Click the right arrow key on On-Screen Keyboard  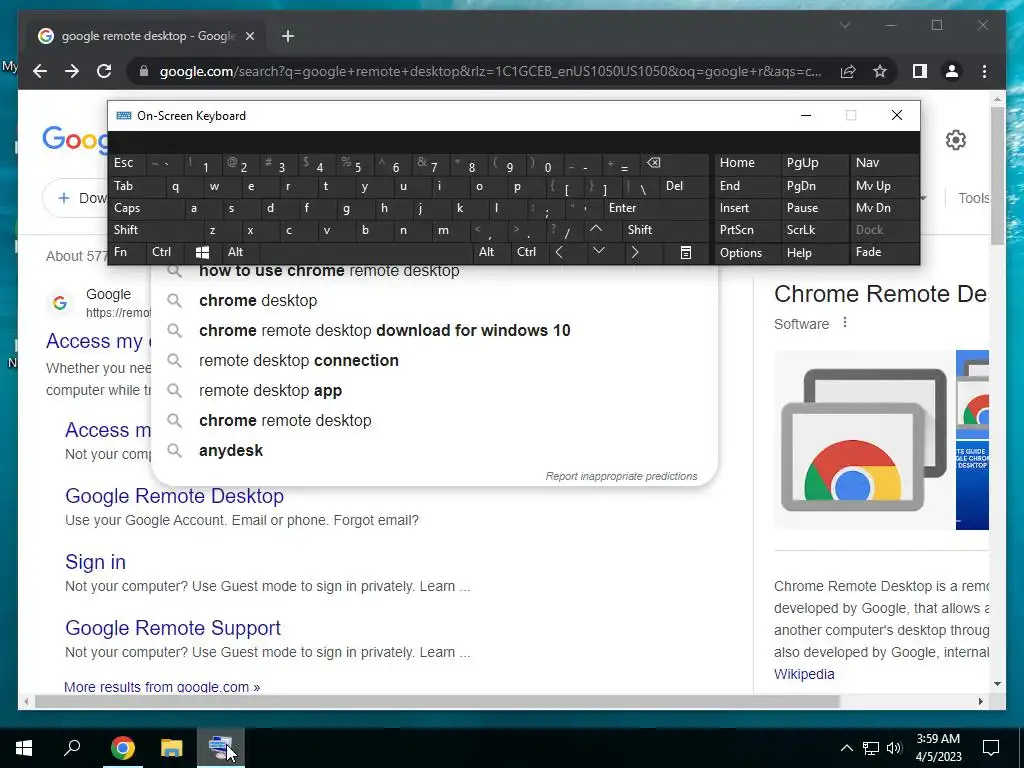(x=635, y=252)
